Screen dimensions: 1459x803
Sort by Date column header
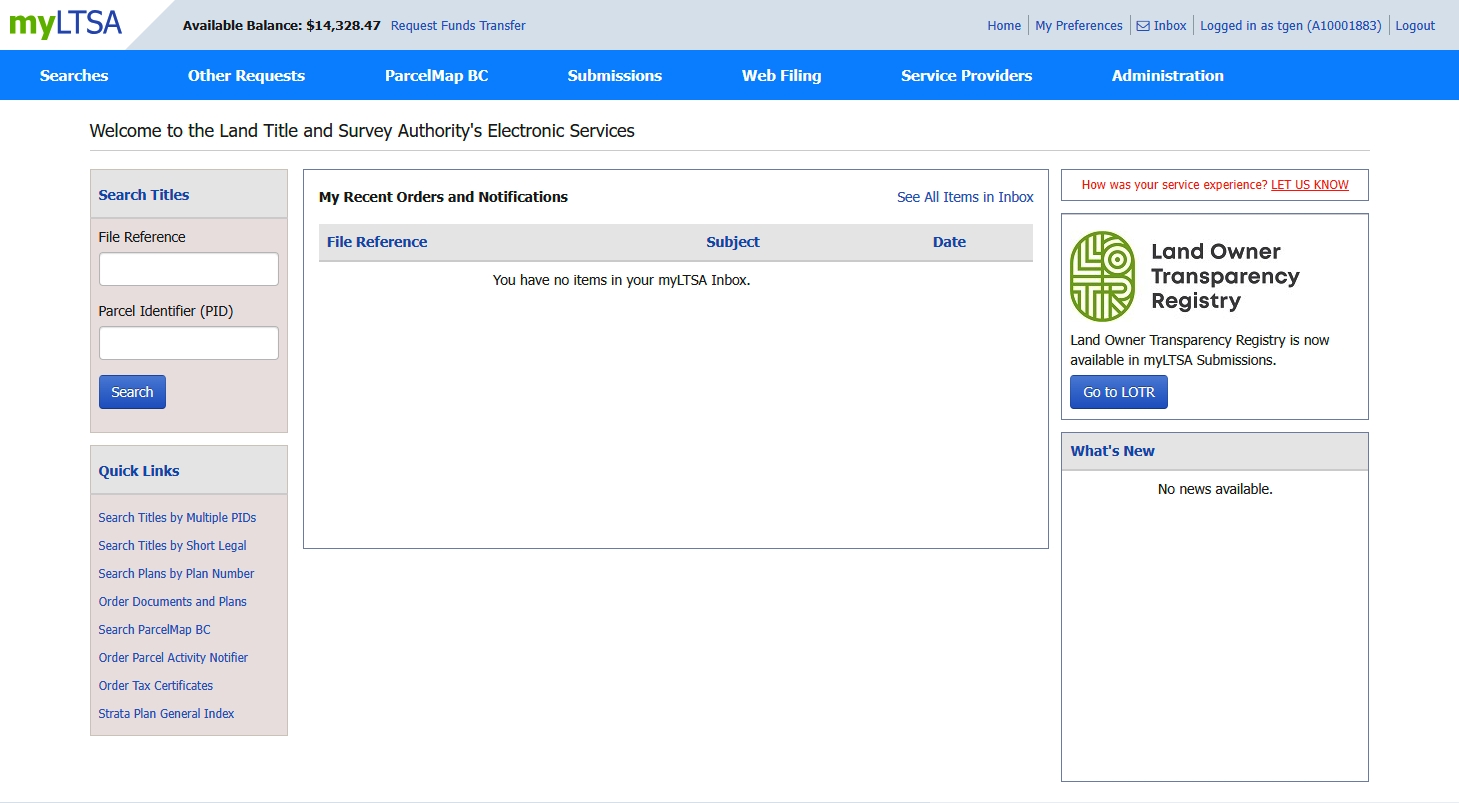949,242
